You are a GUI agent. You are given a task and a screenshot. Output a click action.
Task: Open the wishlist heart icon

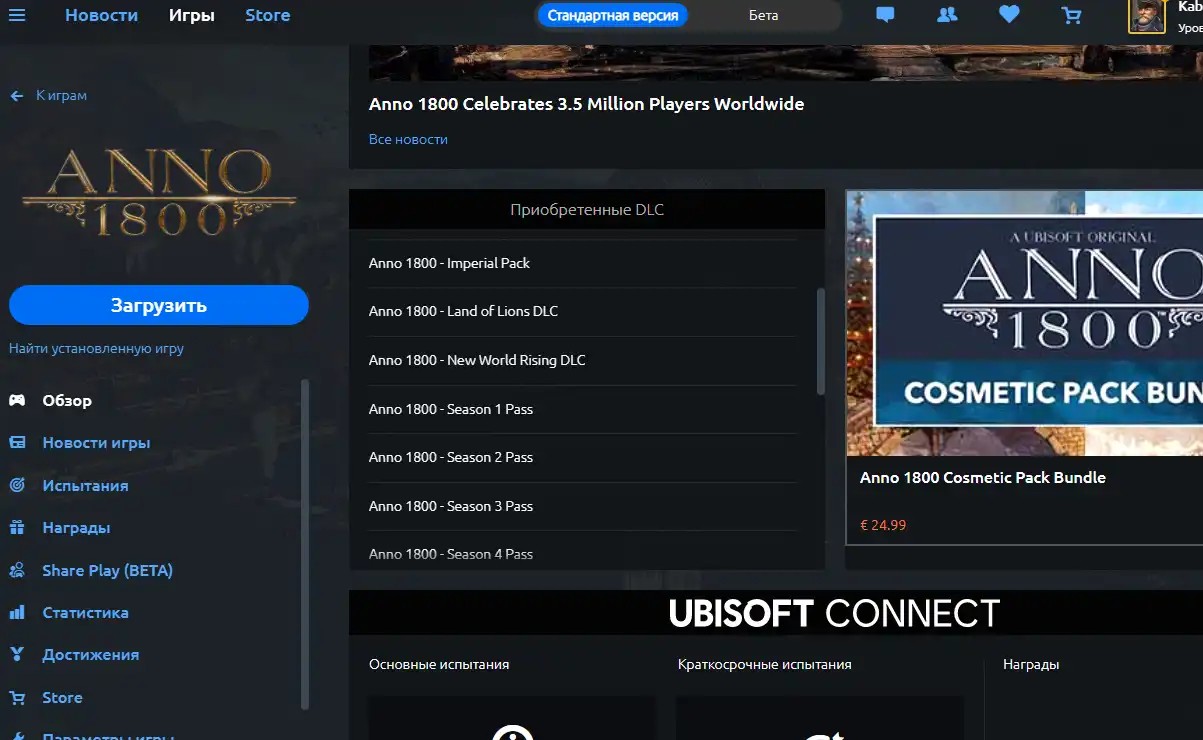[1009, 15]
